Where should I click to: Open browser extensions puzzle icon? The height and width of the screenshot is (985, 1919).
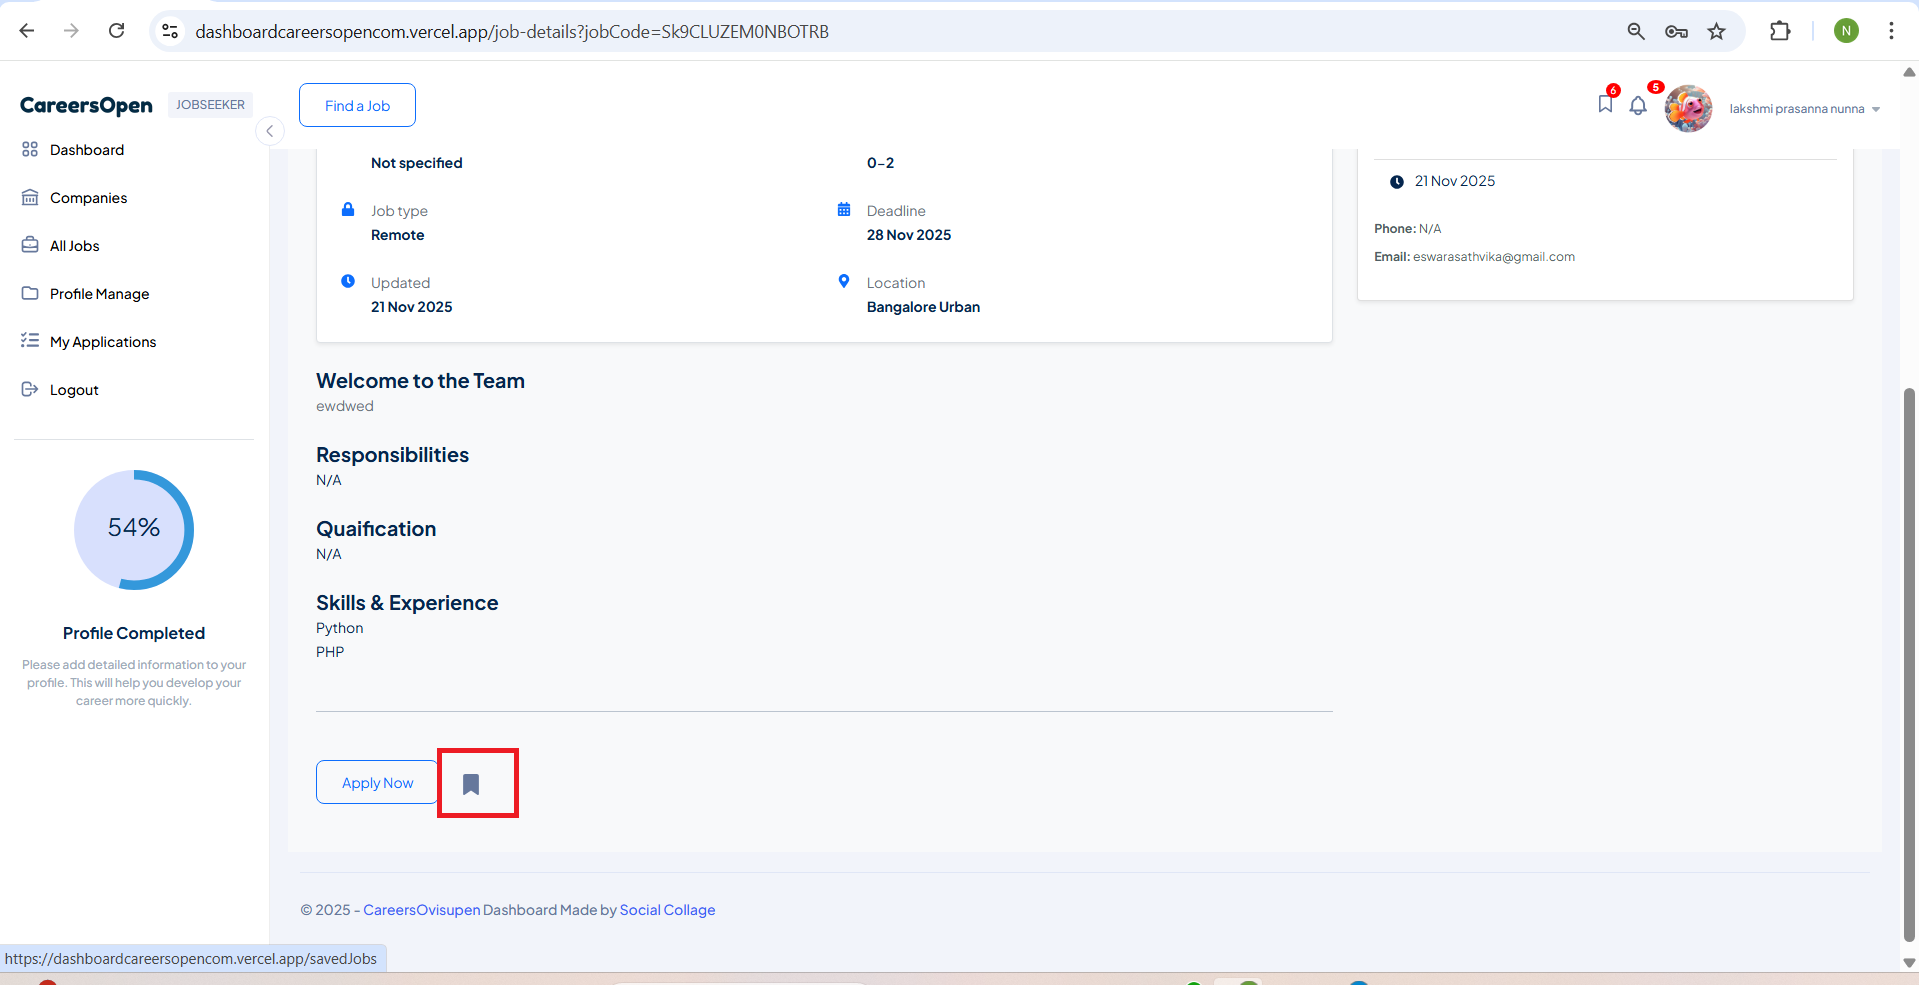[x=1779, y=31]
